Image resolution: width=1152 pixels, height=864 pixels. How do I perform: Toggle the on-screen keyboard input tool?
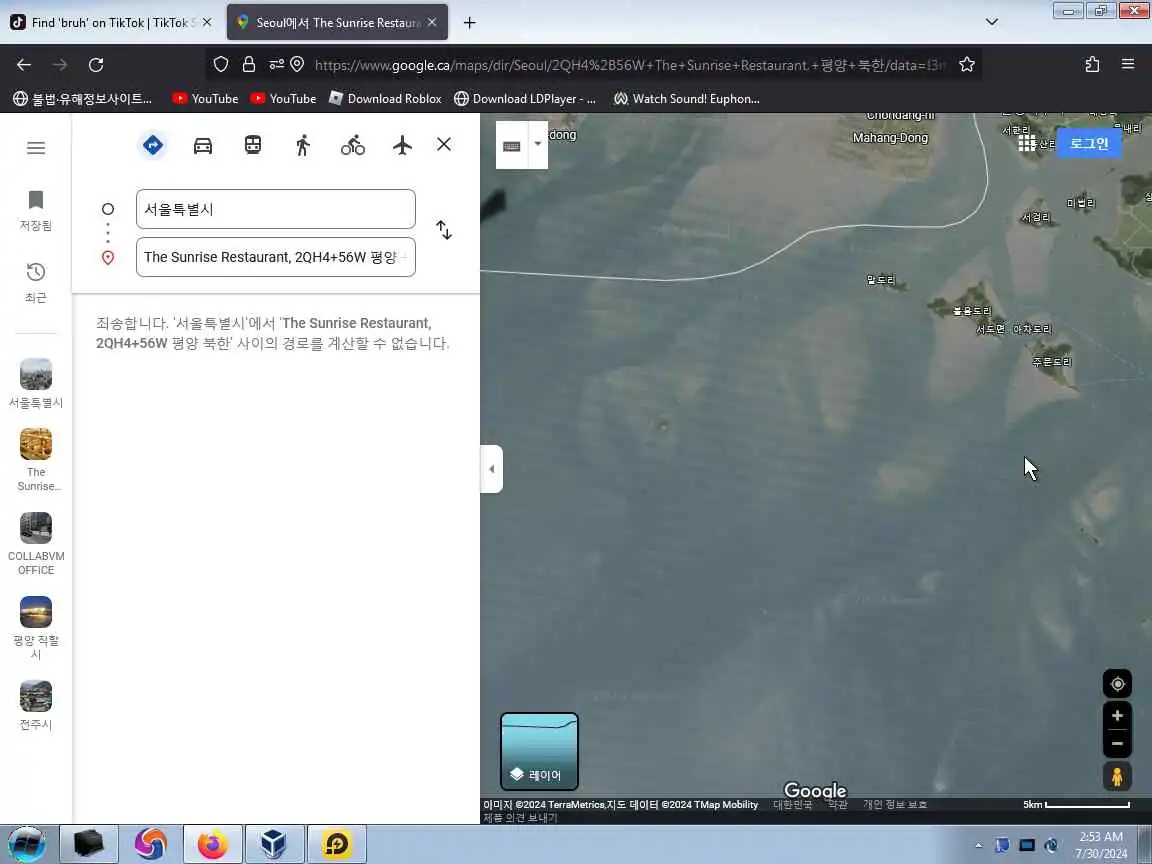(x=512, y=146)
